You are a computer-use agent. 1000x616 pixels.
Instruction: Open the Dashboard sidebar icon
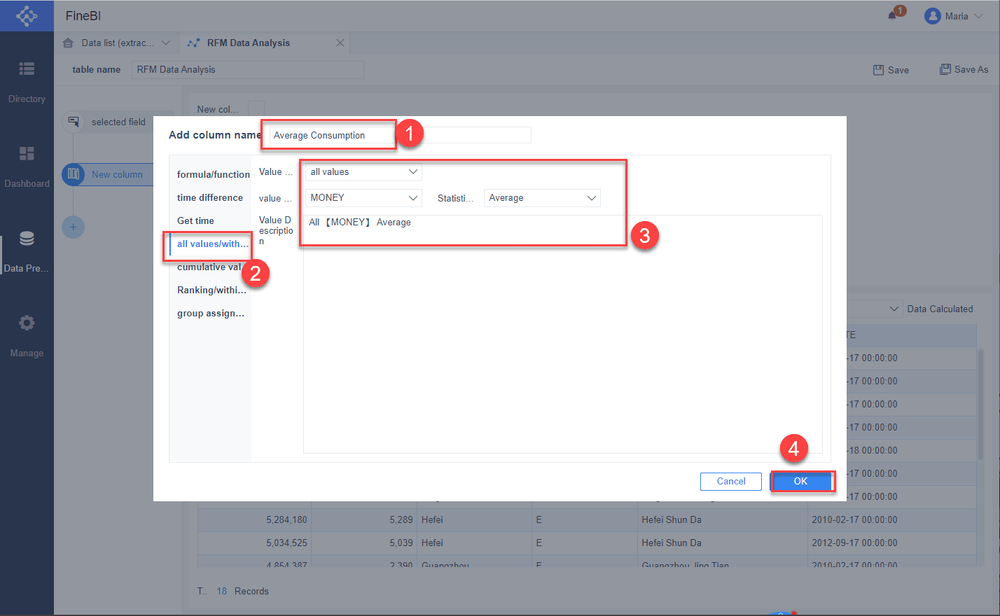[x=26, y=154]
